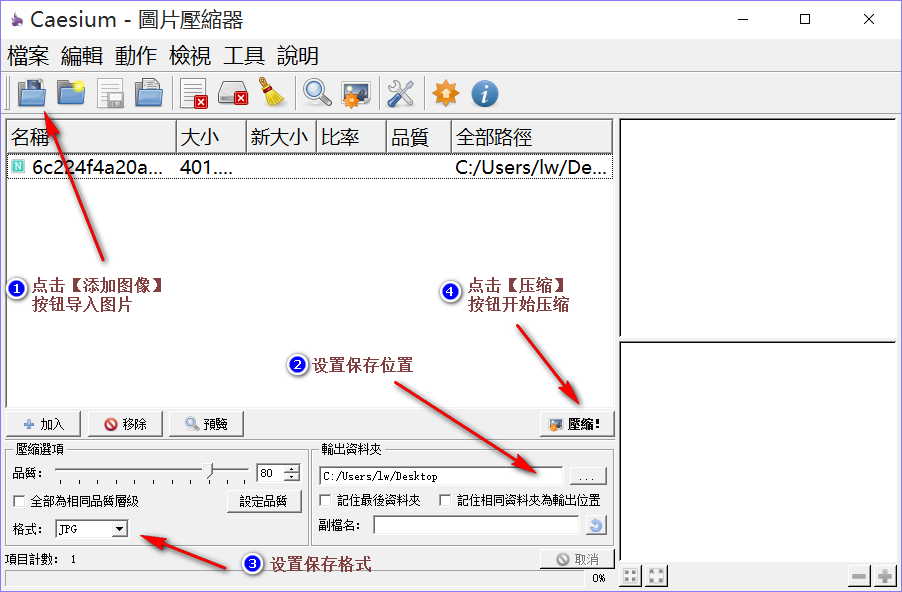
Task: Click the 副檔名 input field
Action: [476, 525]
